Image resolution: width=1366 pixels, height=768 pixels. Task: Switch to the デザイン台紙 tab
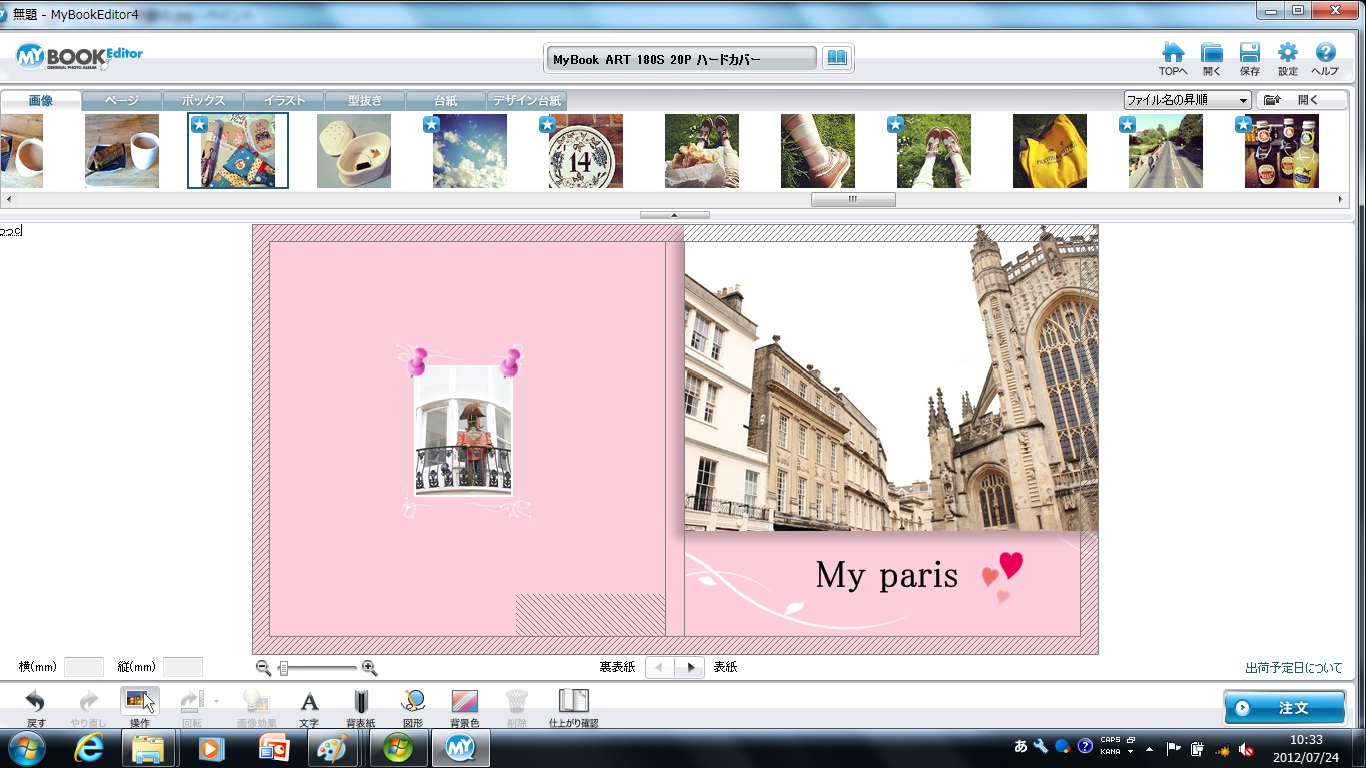pos(527,101)
